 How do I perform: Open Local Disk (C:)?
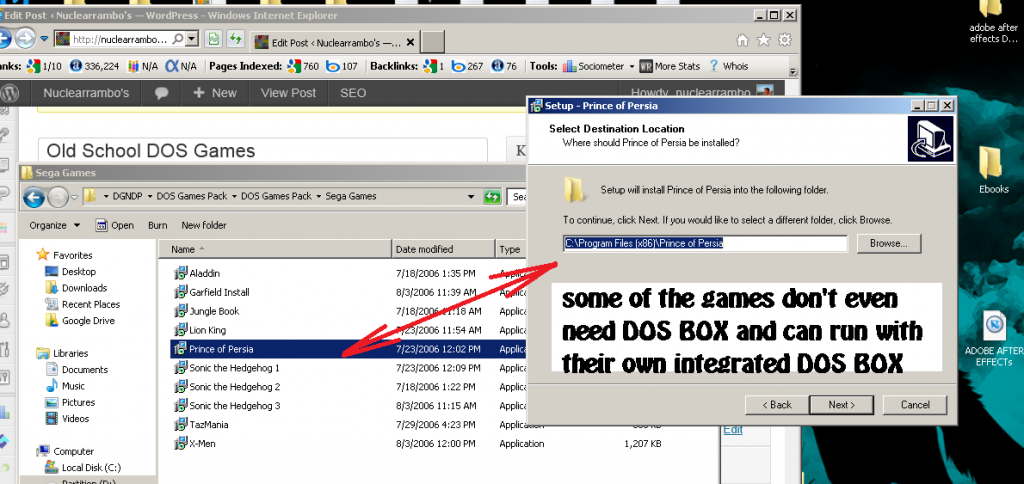pyautogui.click(x=91, y=467)
